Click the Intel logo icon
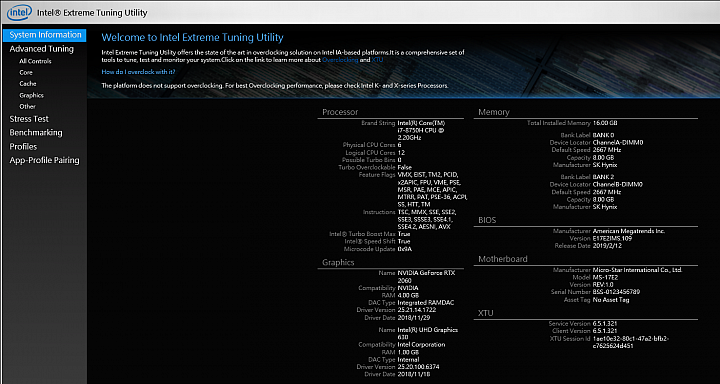Viewport: 720px width, 384px height. pyautogui.click(x=19, y=12)
